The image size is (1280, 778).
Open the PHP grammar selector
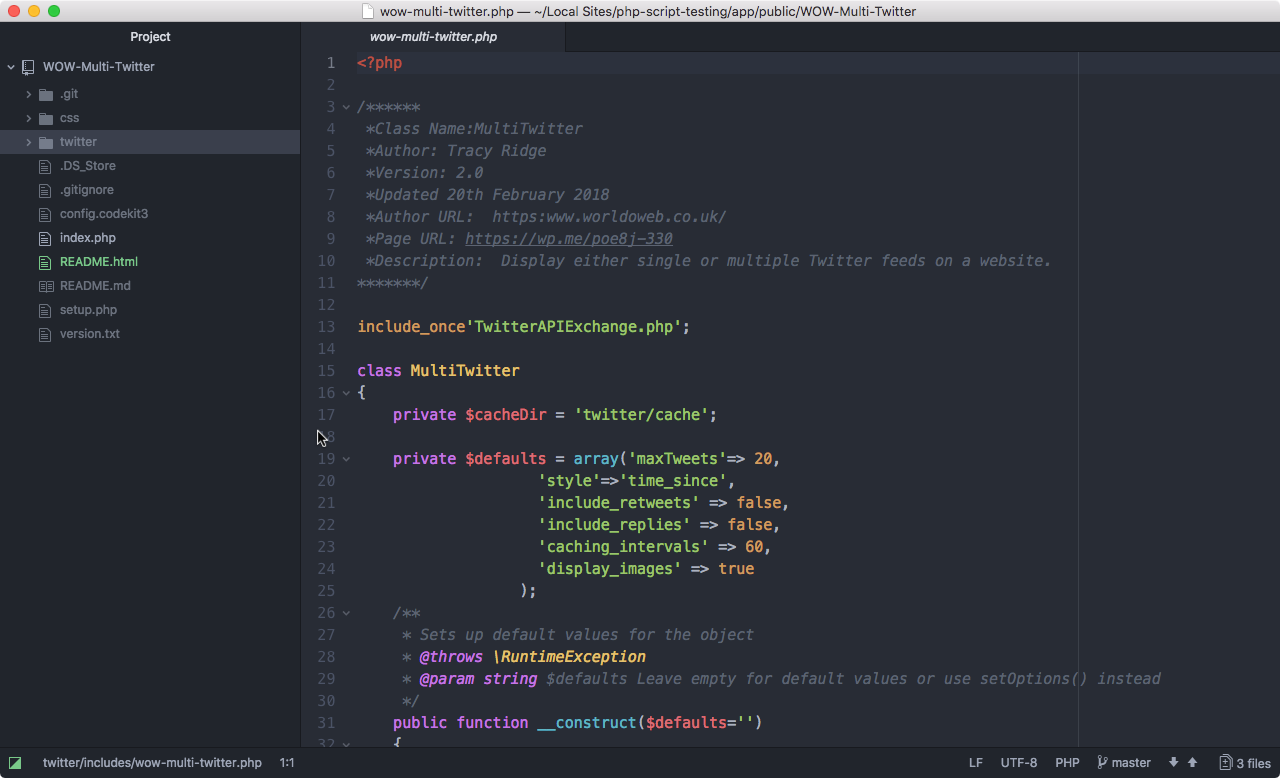pyautogui.click(x=1067, y=762)
